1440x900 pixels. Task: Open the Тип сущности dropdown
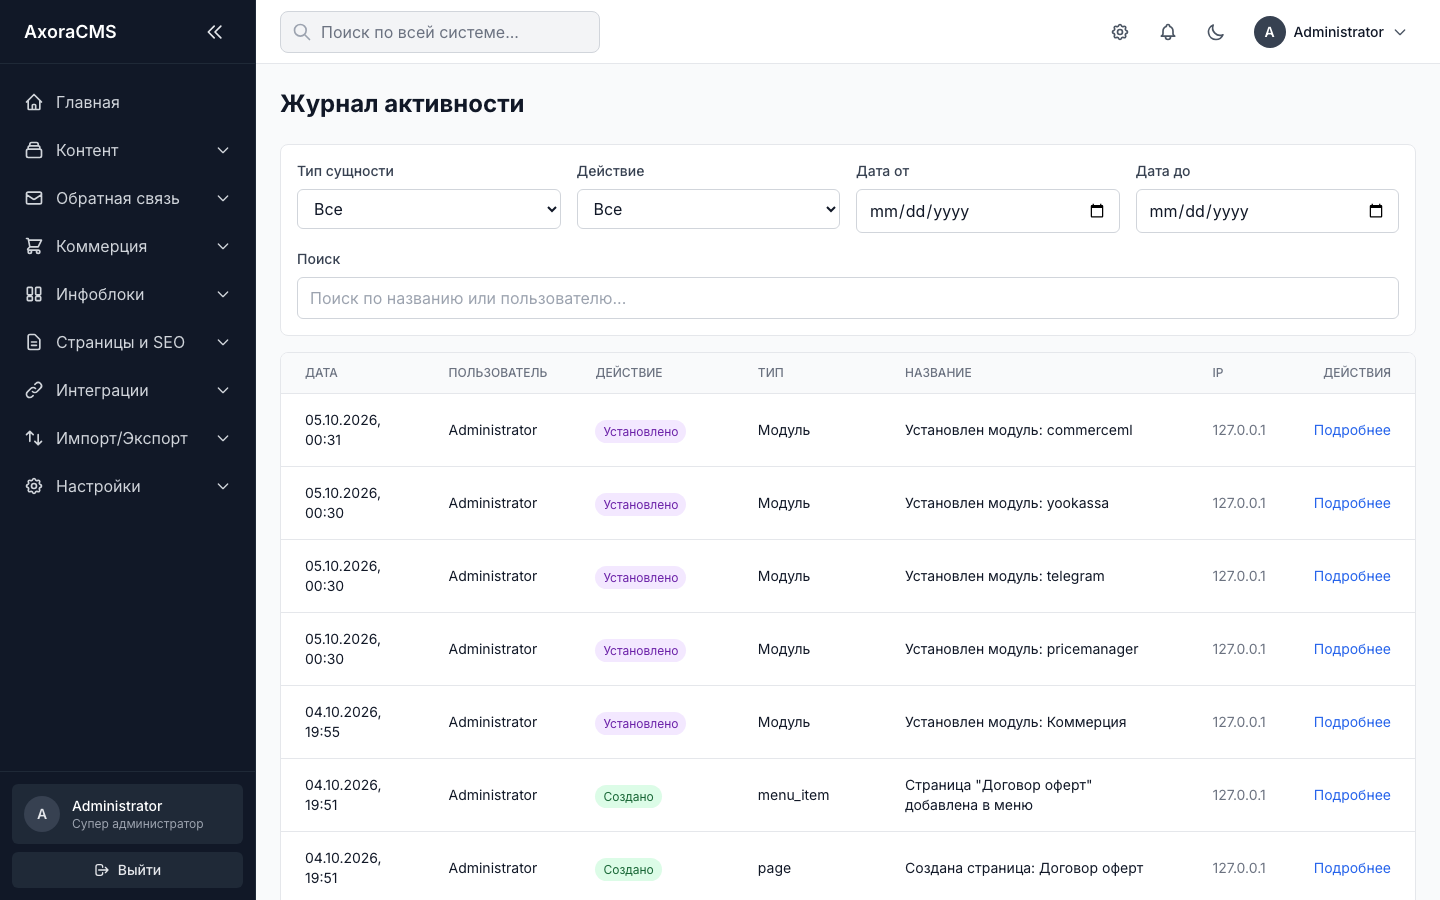(429, 209)
